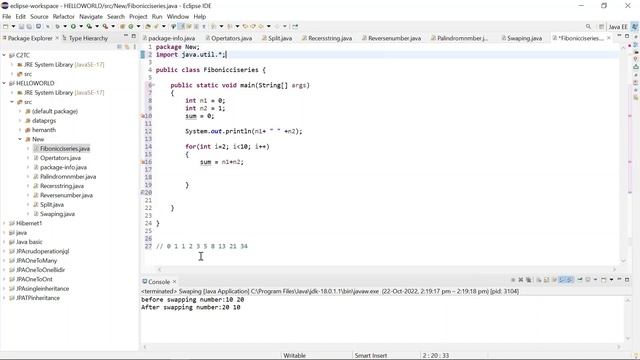640x360 pixels.
Task: Maximize the Console view
Action: point(627,280)
